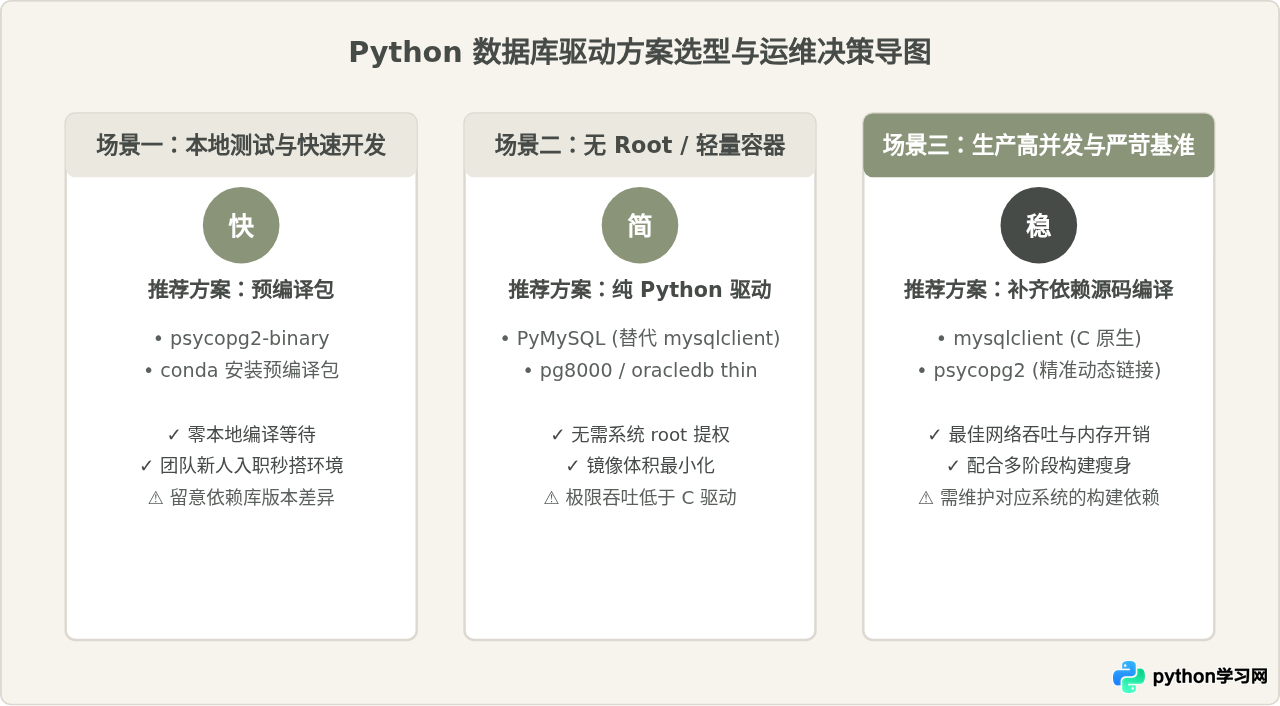Click the warning line 需维护对应系统的构建依赖
The image size is (1280, 706).
(x=1039, y=497)
